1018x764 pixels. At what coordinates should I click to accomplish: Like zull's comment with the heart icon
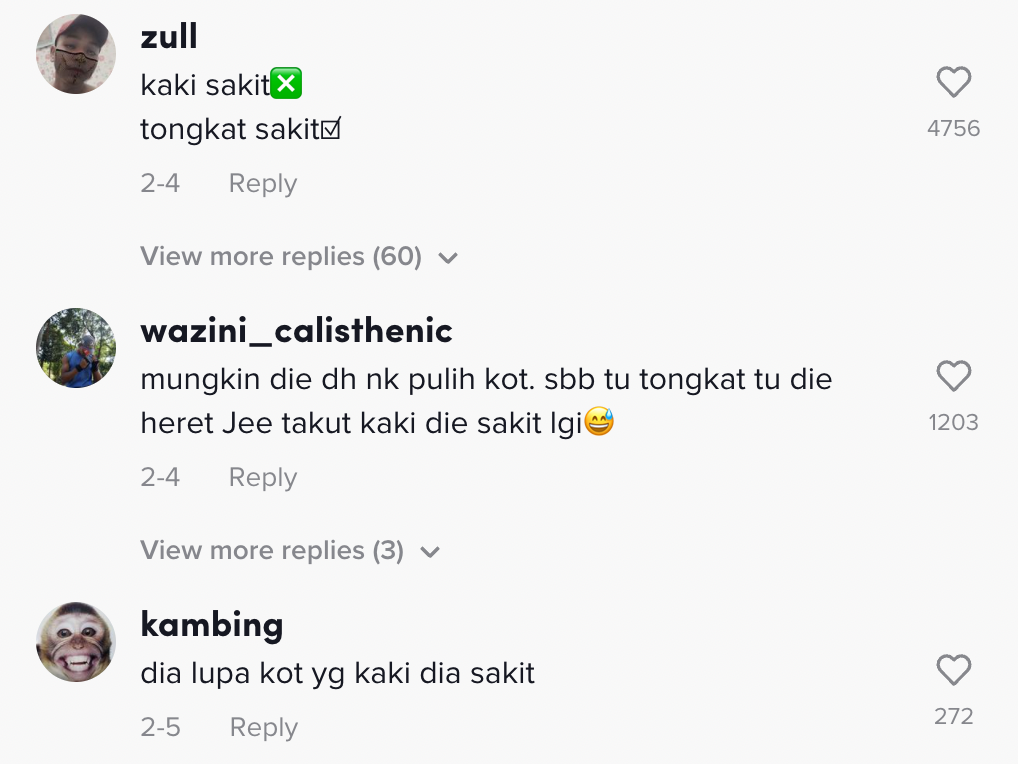click(x=953, y=82)
